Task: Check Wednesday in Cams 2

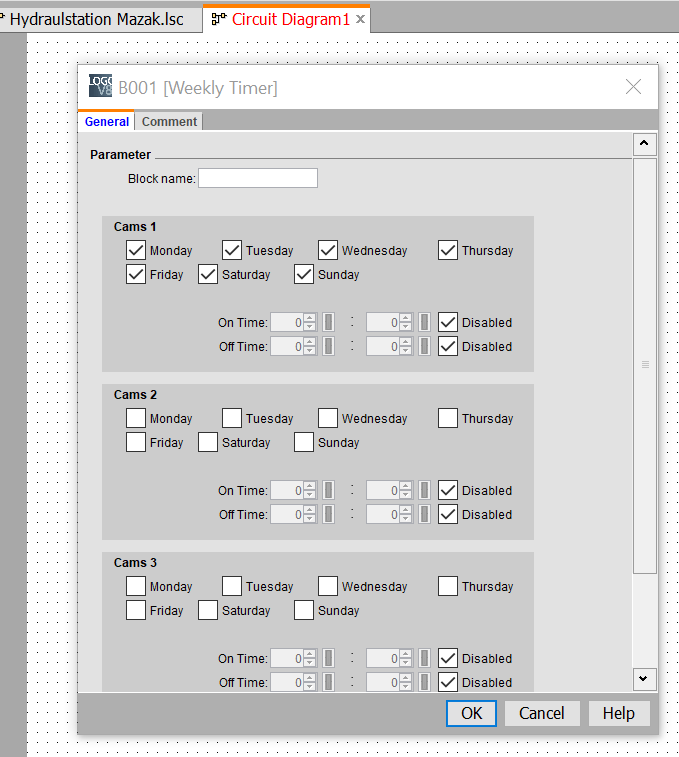Action: click(328, 419)
